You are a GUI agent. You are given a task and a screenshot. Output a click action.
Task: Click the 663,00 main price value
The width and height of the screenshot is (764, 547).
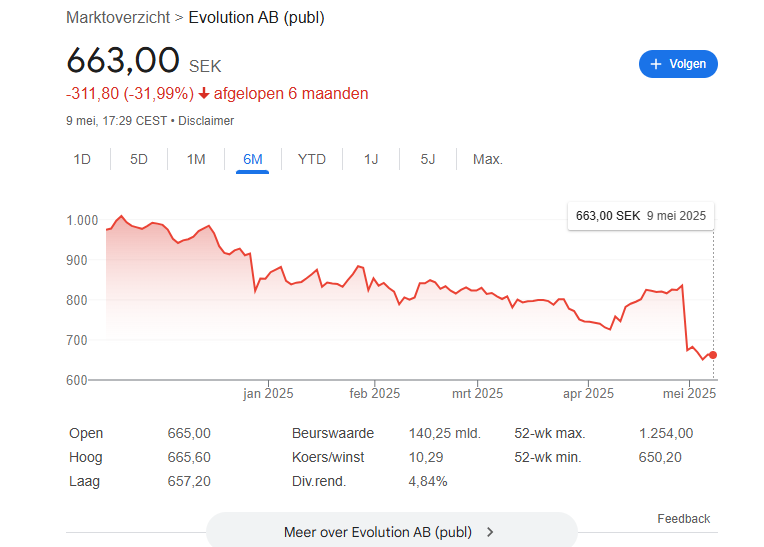(x=123, y=60)
